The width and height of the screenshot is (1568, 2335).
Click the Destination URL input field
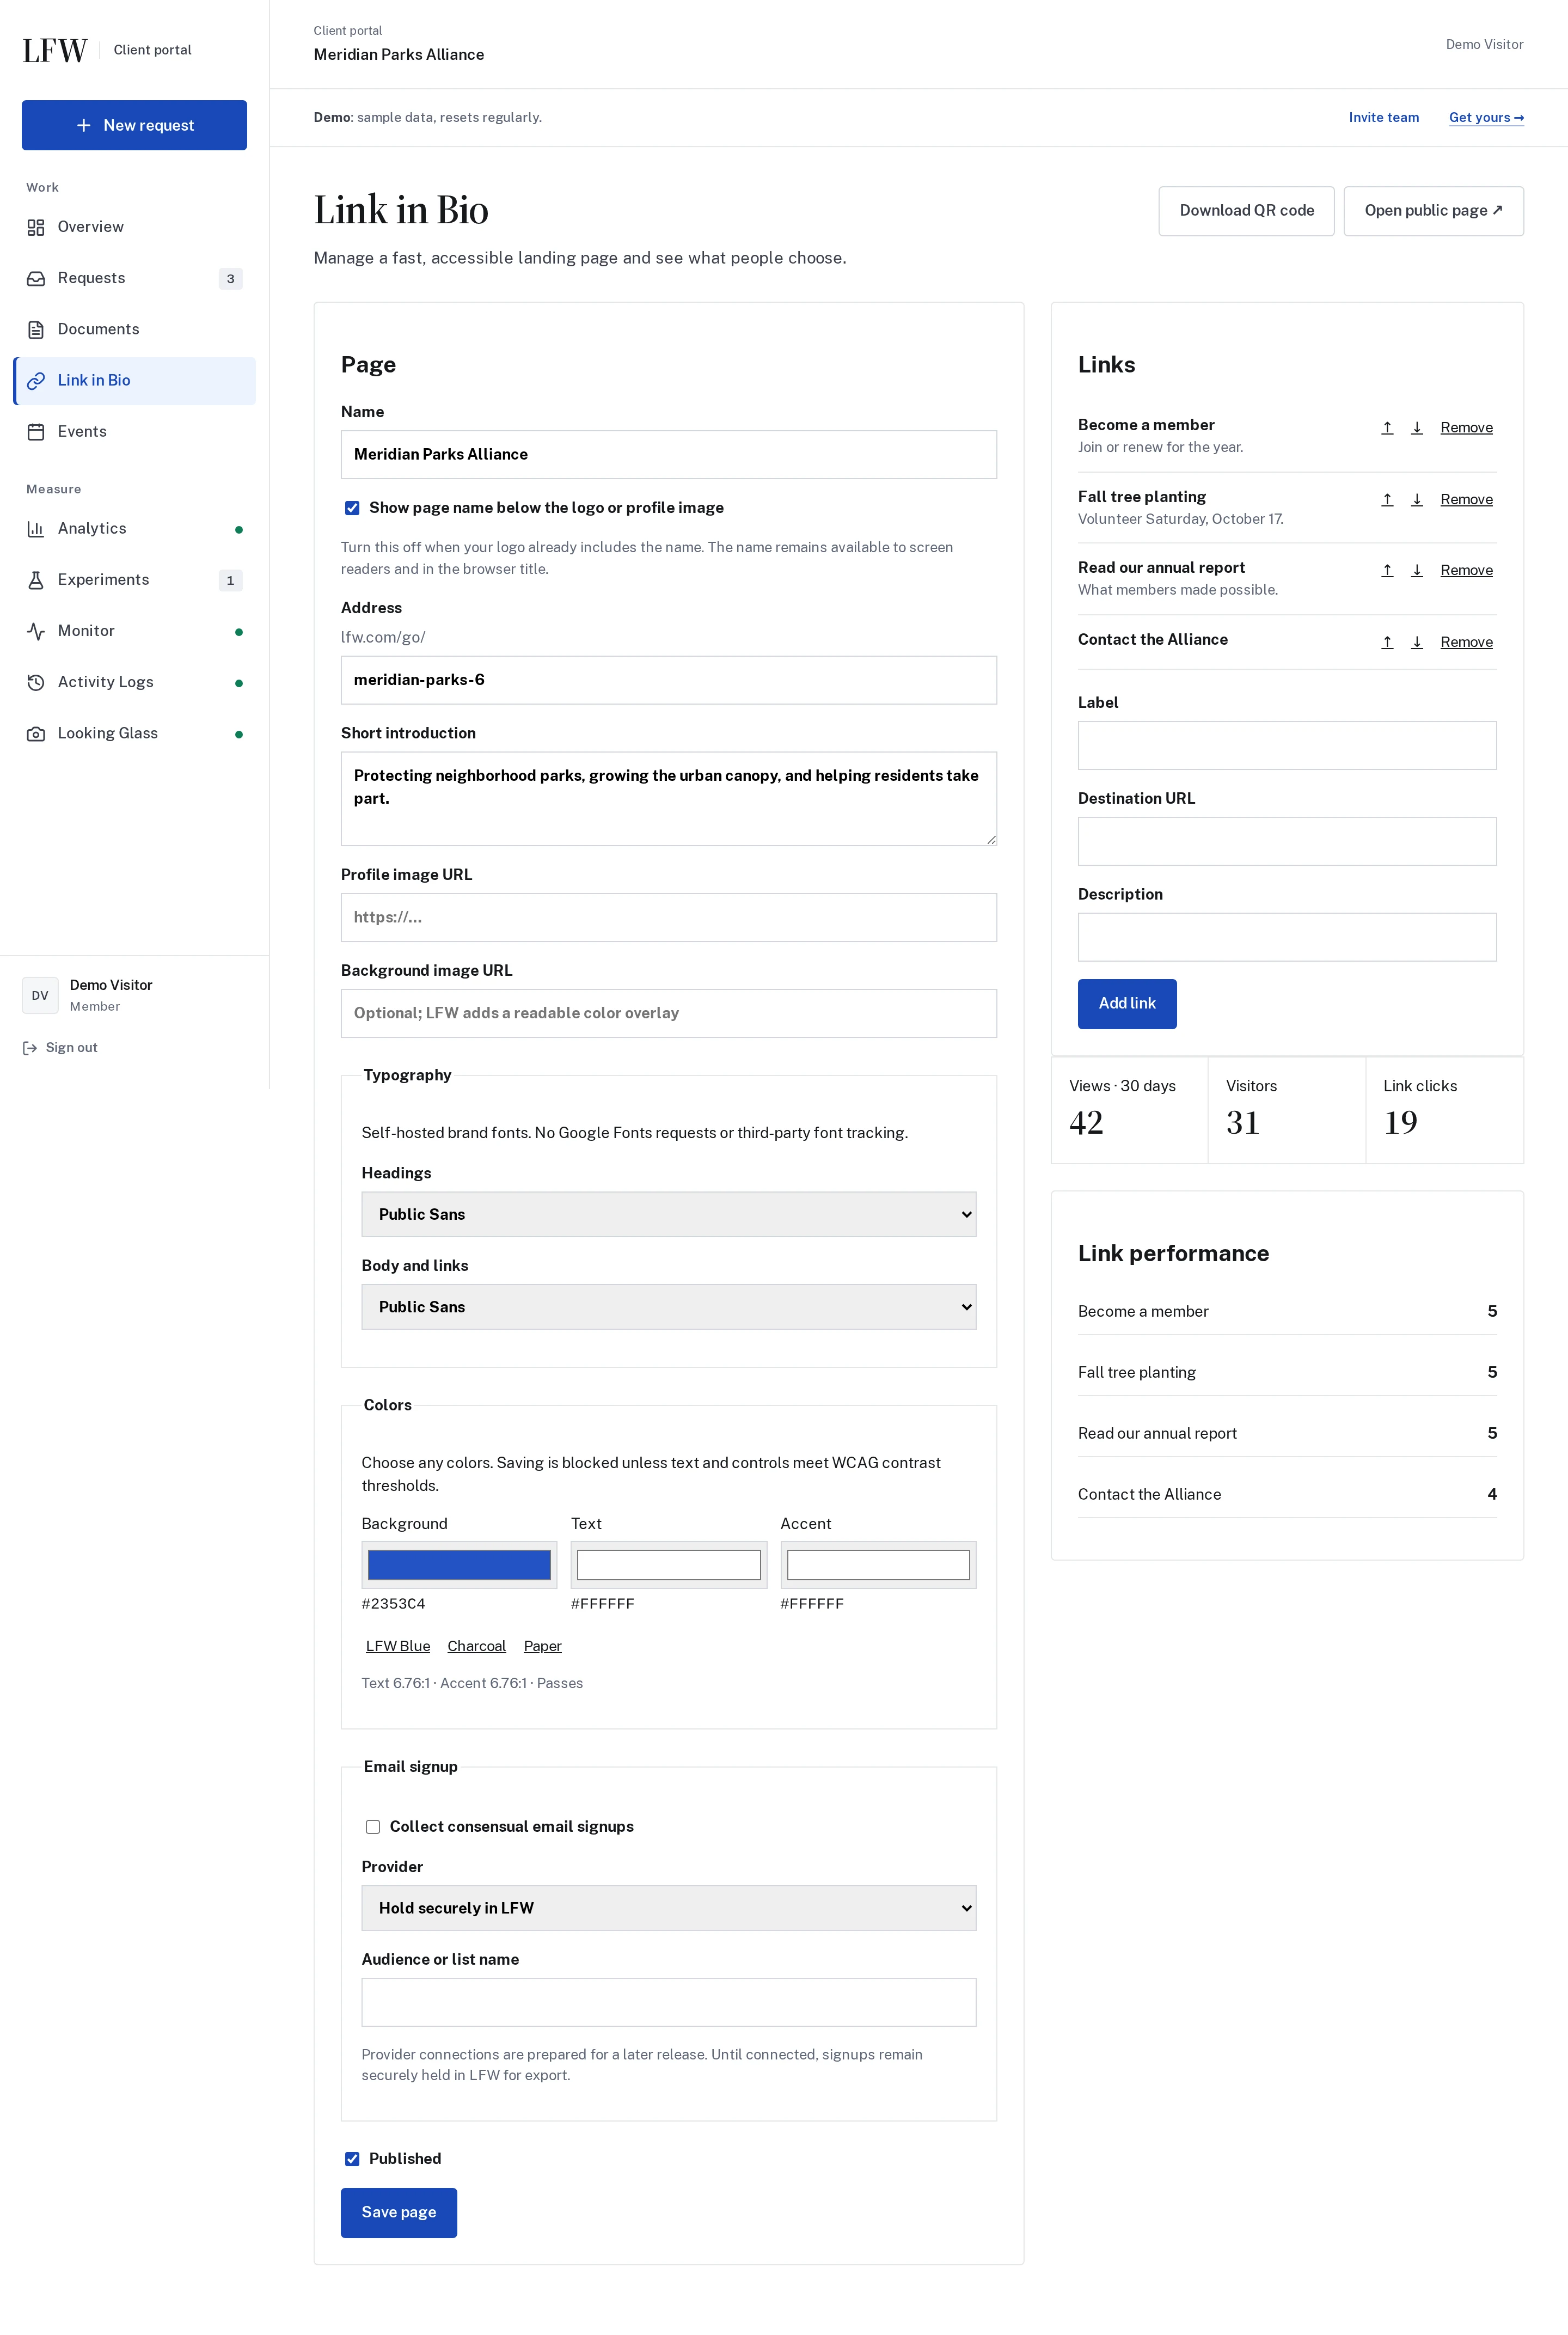(1287, 841)
